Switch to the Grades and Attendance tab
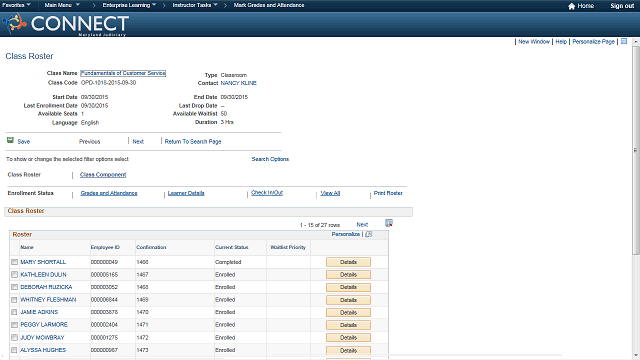The width and height of the screenshot is (640, 360). tap(109, 193)
